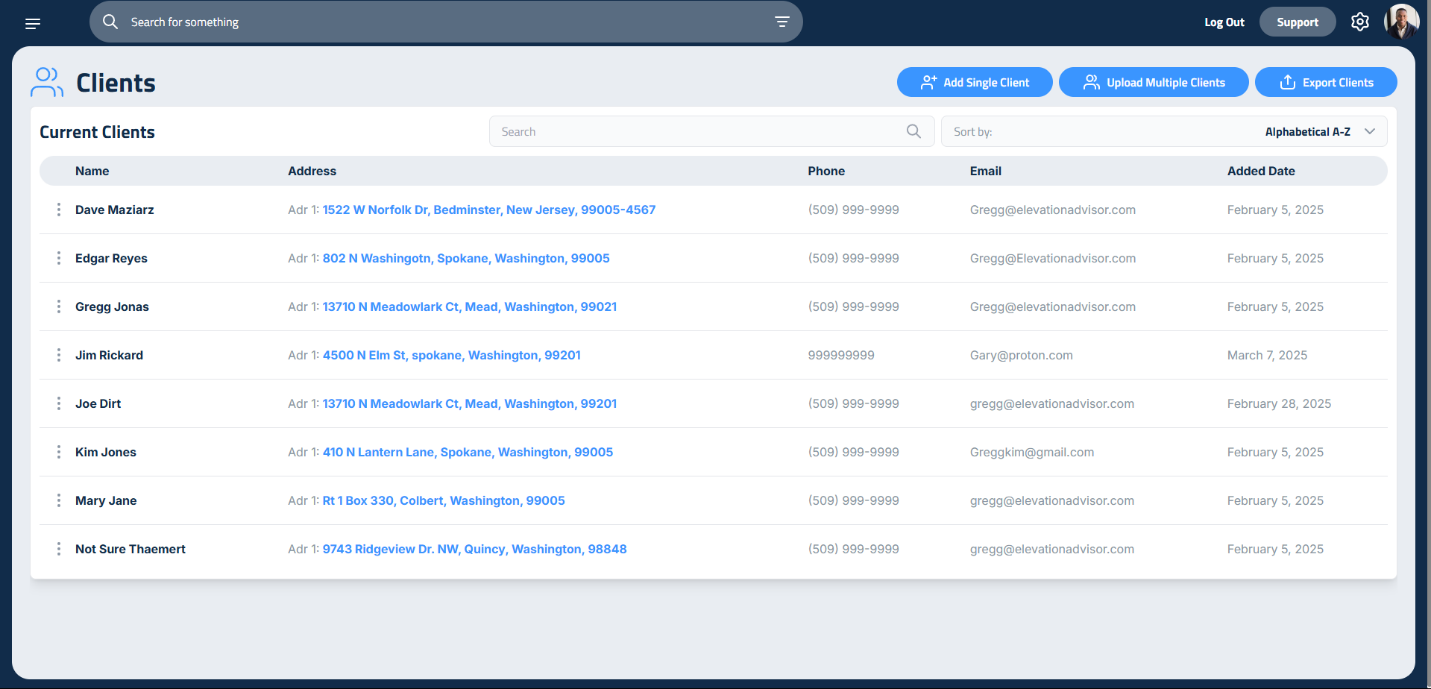
Task: Open Edgar Reyes address link
Action: [465, 258]
